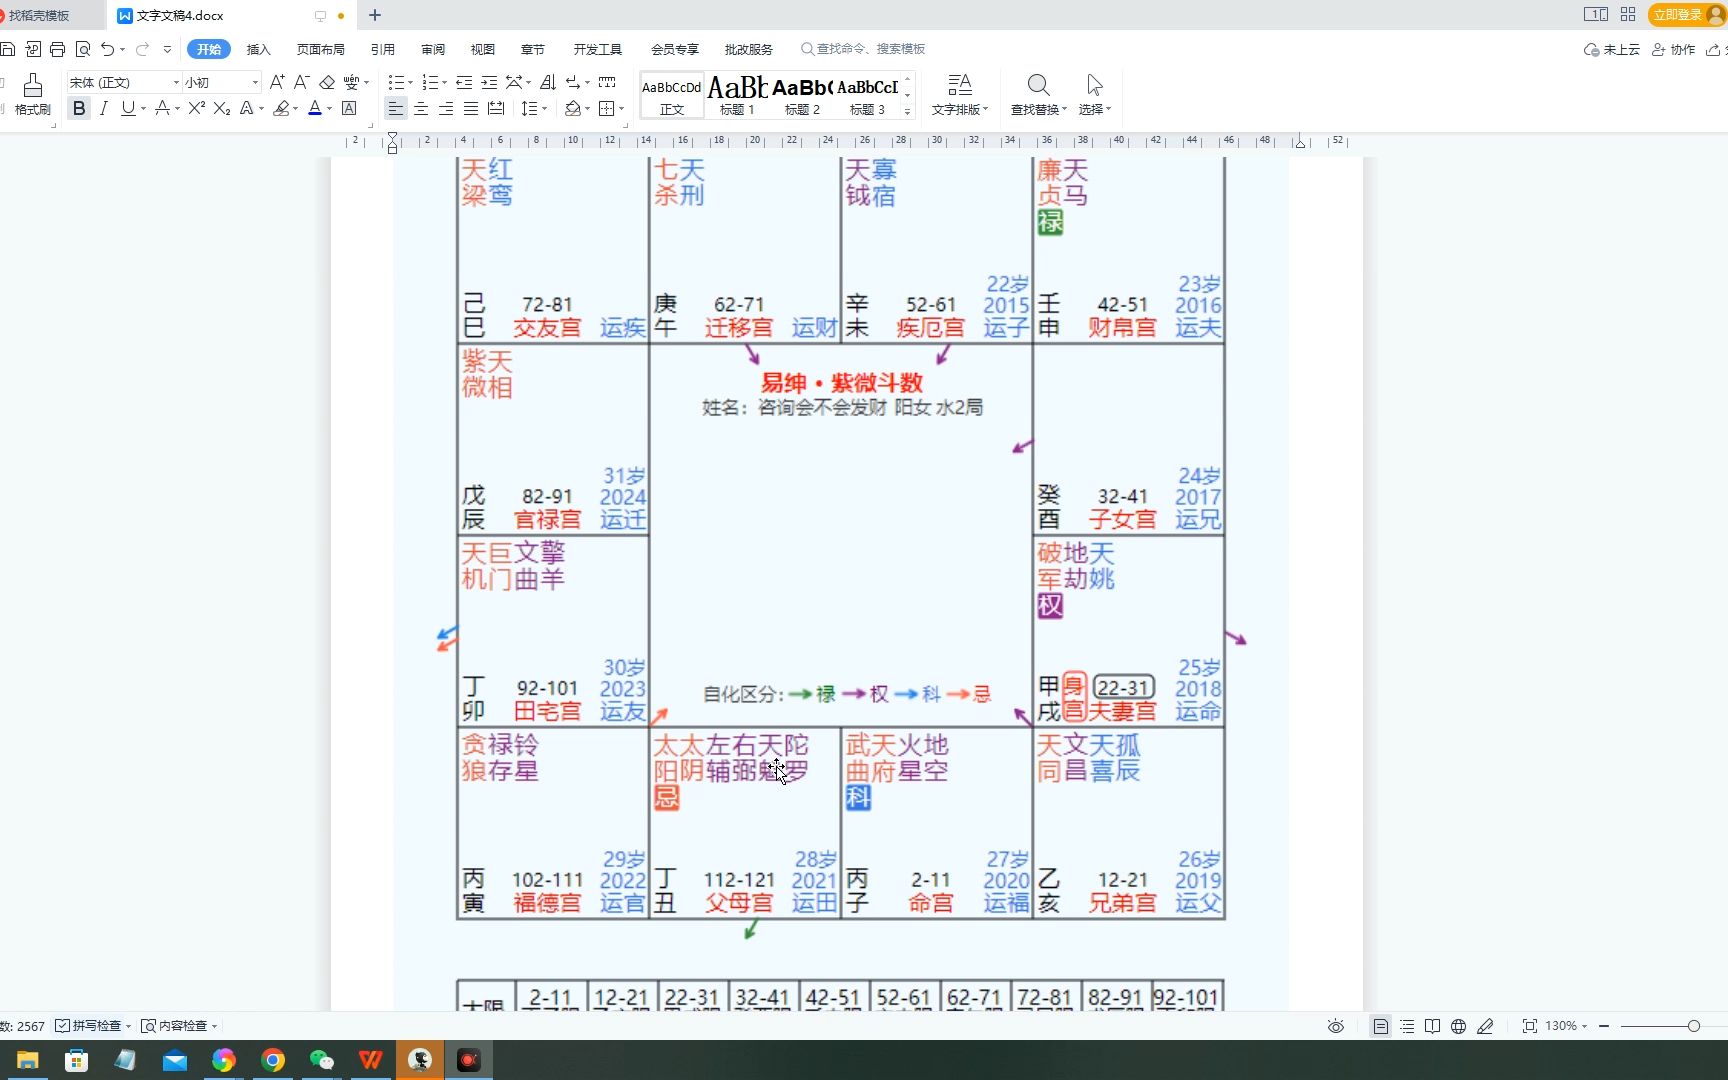Click the zoom slider handle
The image size is (1728, 1080).
[x=1693, y=1026]
